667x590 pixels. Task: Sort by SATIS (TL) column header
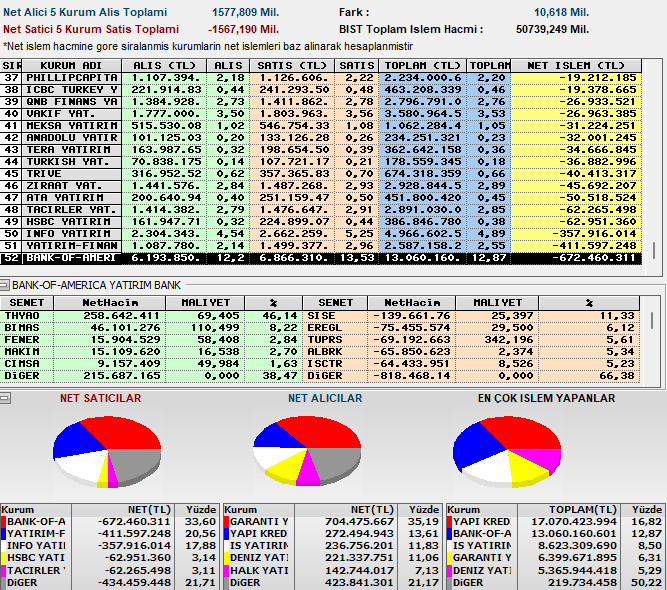pos(292,66)
